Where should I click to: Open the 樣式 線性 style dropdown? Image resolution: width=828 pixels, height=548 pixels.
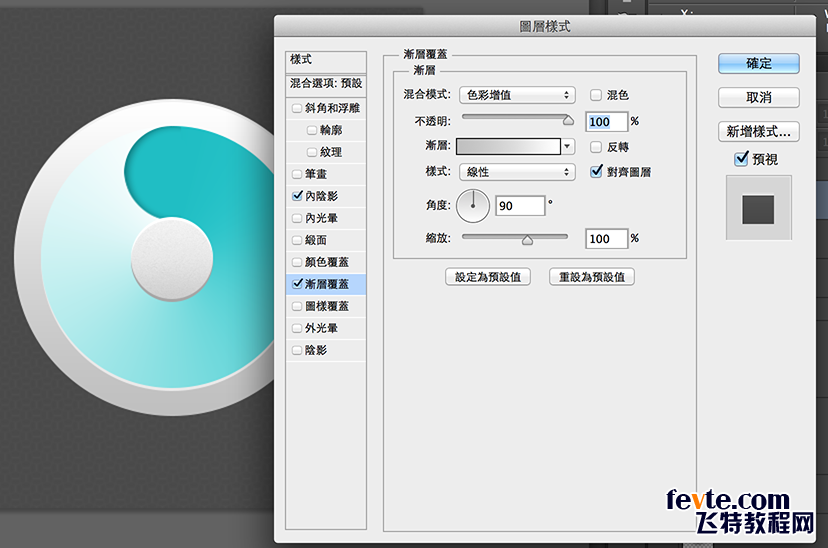pyautogui.click(x=517, y=172)
